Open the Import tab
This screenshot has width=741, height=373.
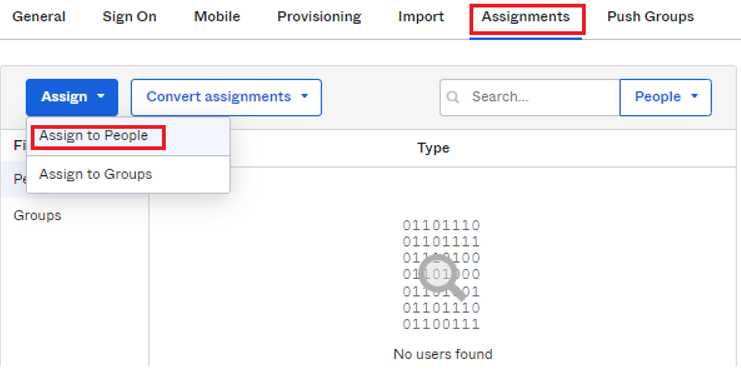(x=421, y=17)
